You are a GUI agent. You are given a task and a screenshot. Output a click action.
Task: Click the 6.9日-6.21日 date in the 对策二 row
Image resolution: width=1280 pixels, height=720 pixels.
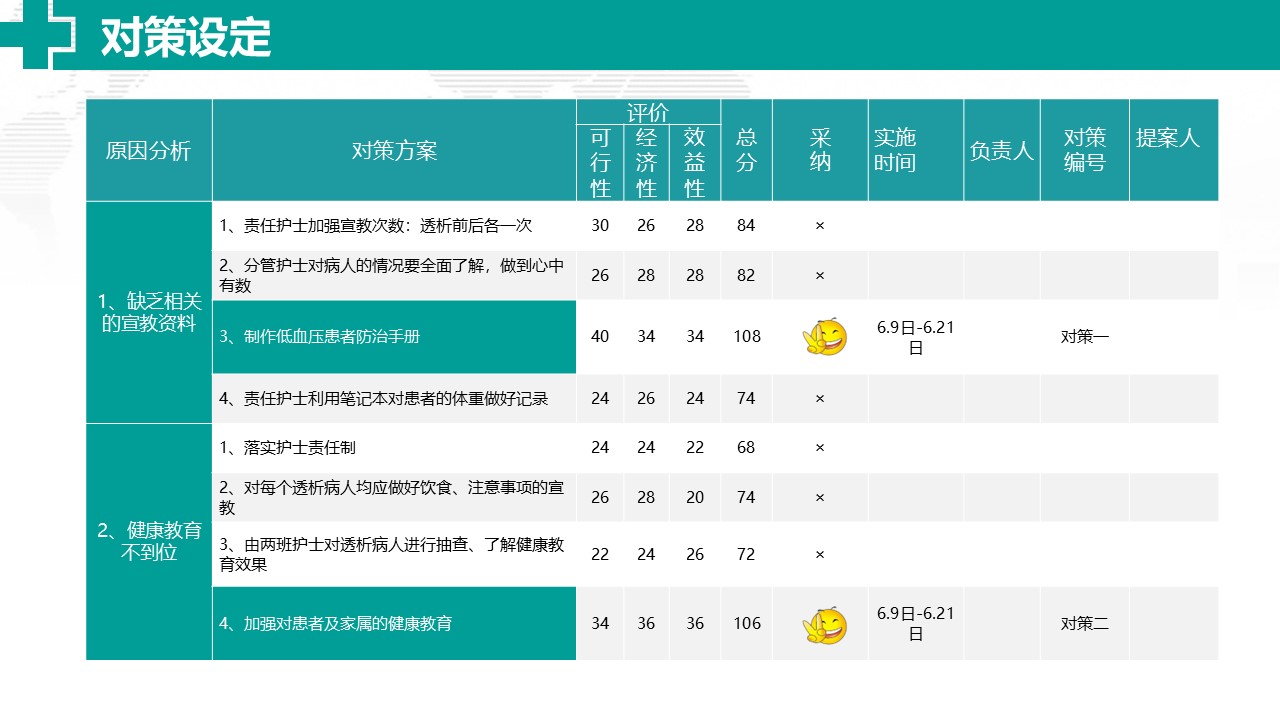click(x=916, y=624)
